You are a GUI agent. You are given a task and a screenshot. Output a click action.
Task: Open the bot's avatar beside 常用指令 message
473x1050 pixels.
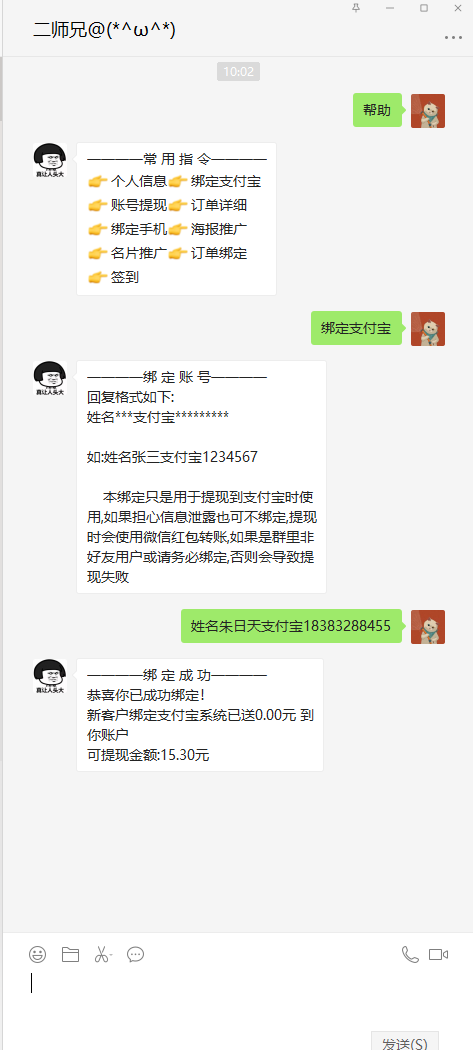point(50,160)
